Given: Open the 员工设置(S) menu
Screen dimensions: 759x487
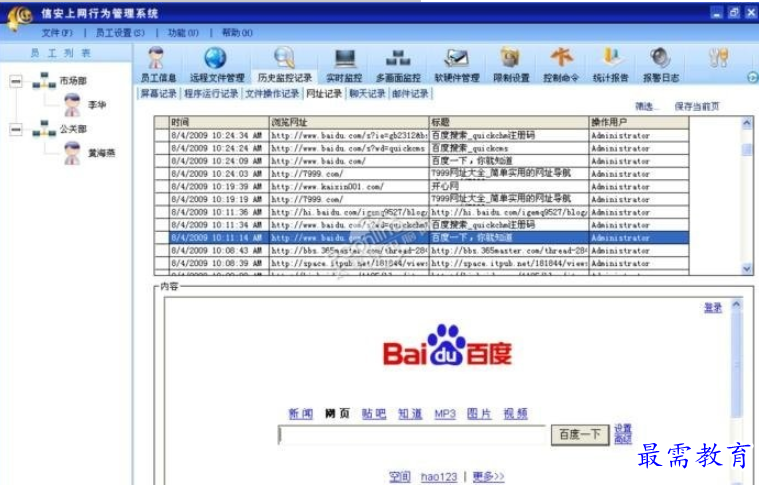Looking at the screenshot, I should (120, 33).
